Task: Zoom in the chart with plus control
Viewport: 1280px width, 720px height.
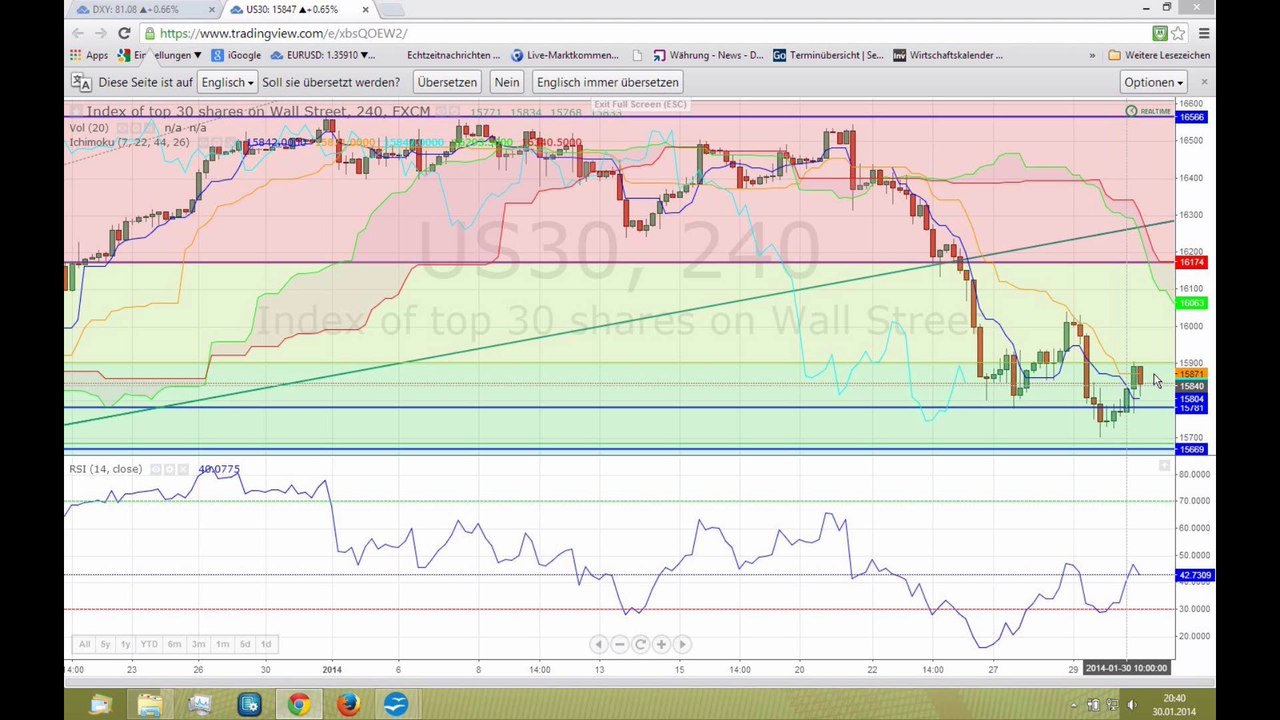Action: tap(661, 644)
